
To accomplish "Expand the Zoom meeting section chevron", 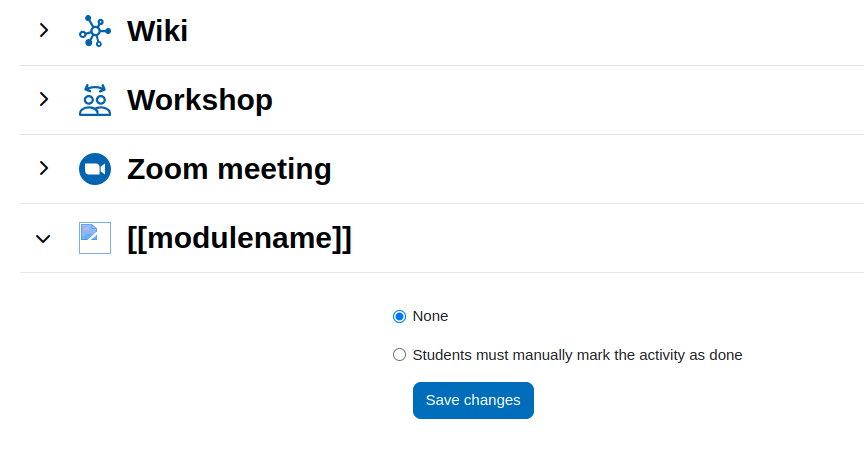I will pos(44,168).
